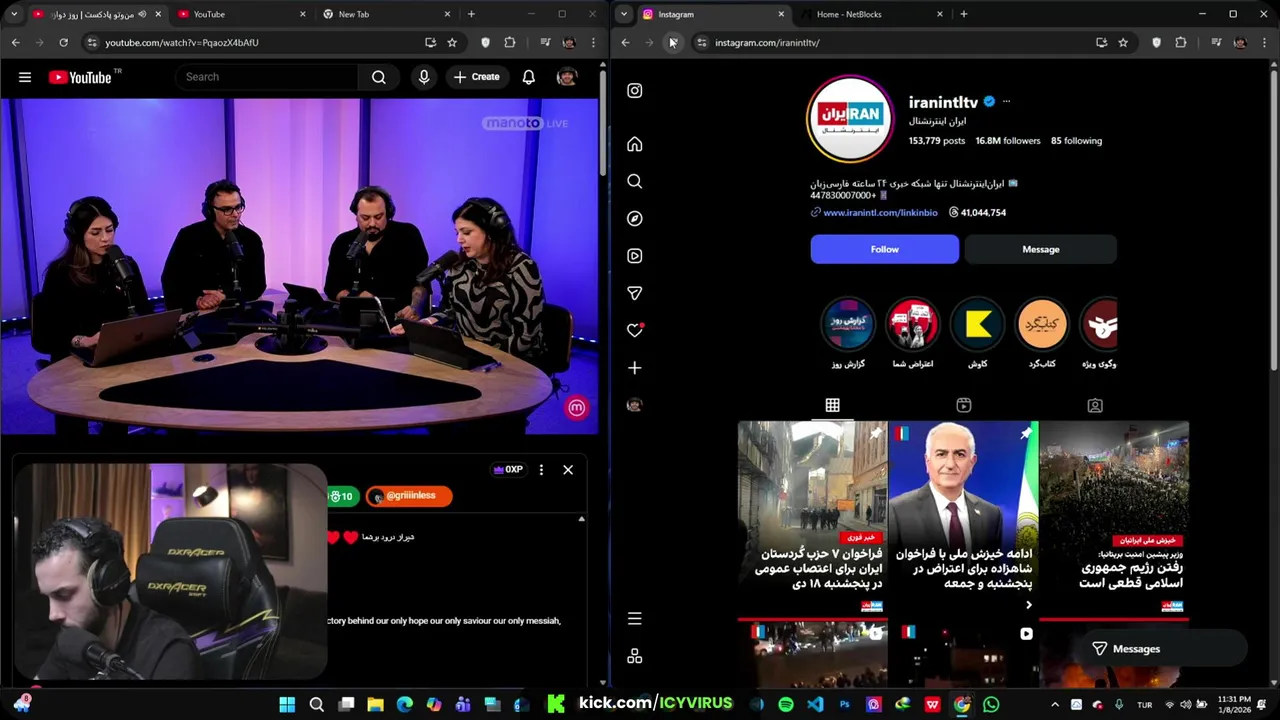
Task: Open WhatsApp from the taskbar
Action: [x=991, y=705]
